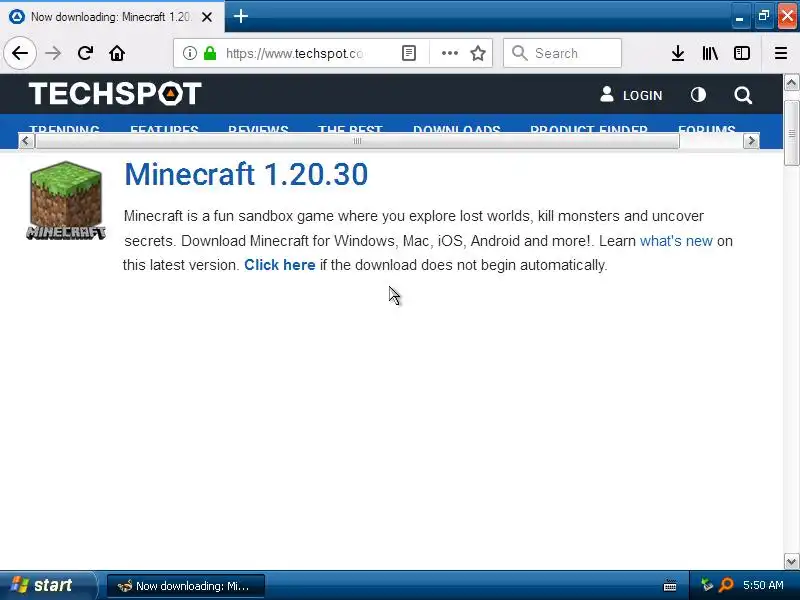Open the FEATURES nav item

(x=164, y=129)
